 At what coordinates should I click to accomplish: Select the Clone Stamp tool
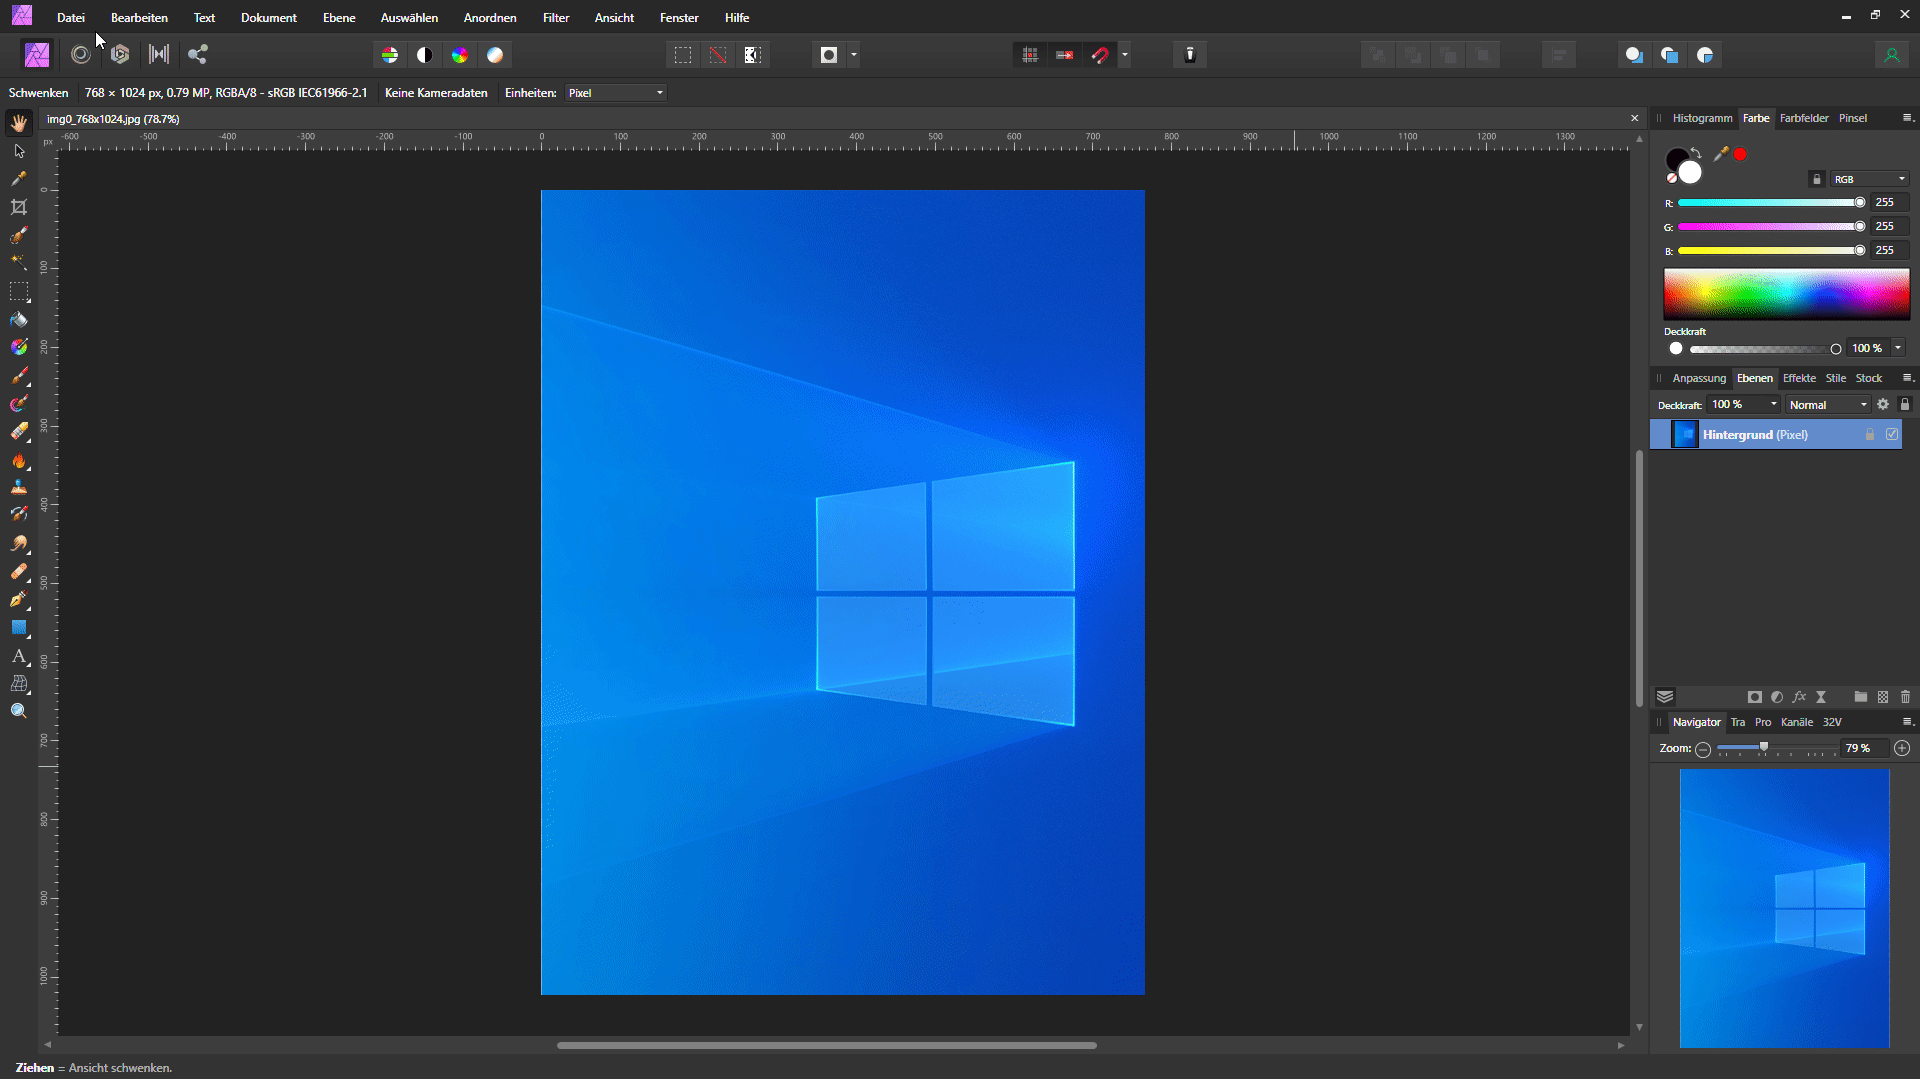19,487
